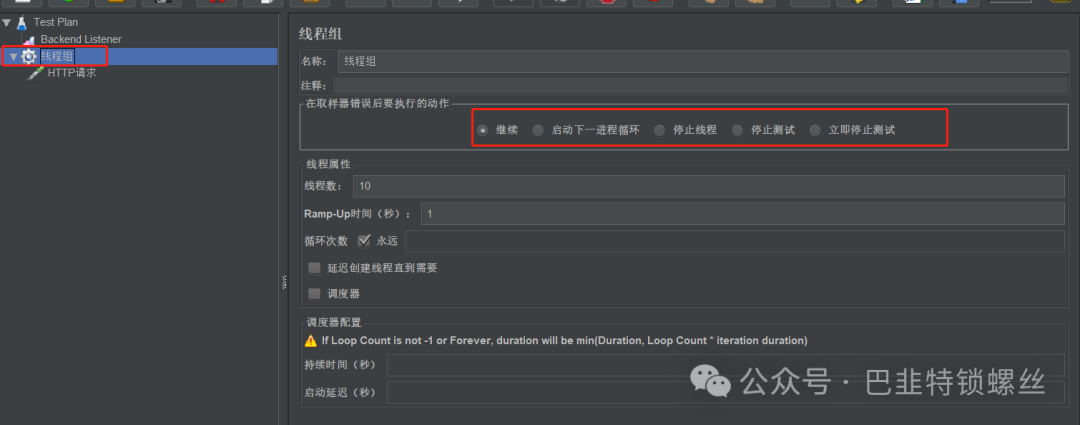Click the 线程组 gear icon
This screenshot has height=425, width=1080.
(x=29, y=56)
